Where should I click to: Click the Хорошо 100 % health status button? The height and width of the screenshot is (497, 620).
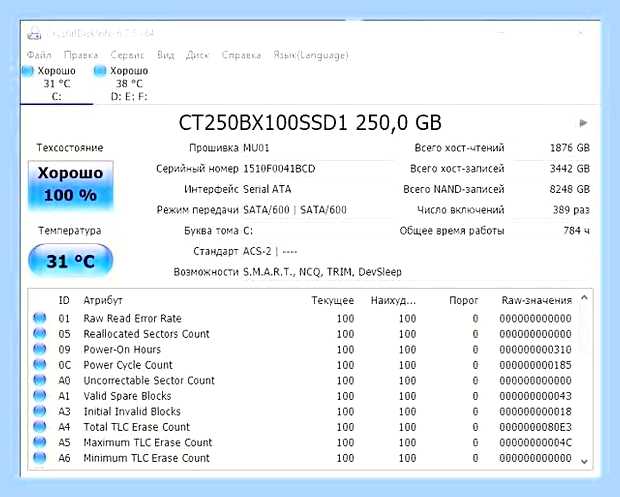click(71, 184)
